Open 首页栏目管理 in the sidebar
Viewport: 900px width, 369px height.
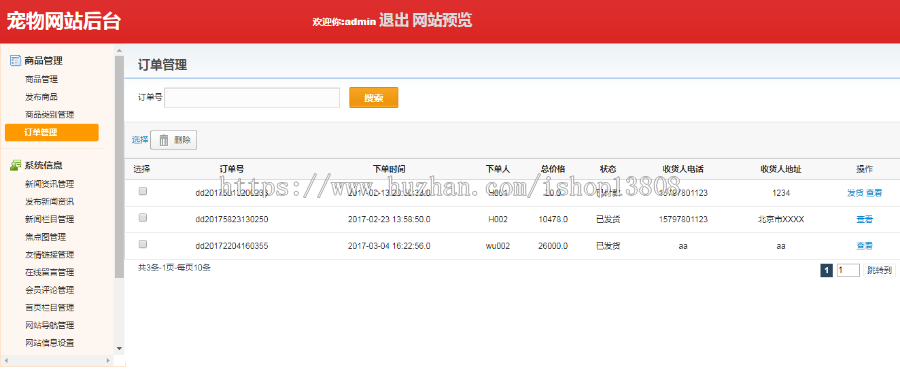coord(49,308)
